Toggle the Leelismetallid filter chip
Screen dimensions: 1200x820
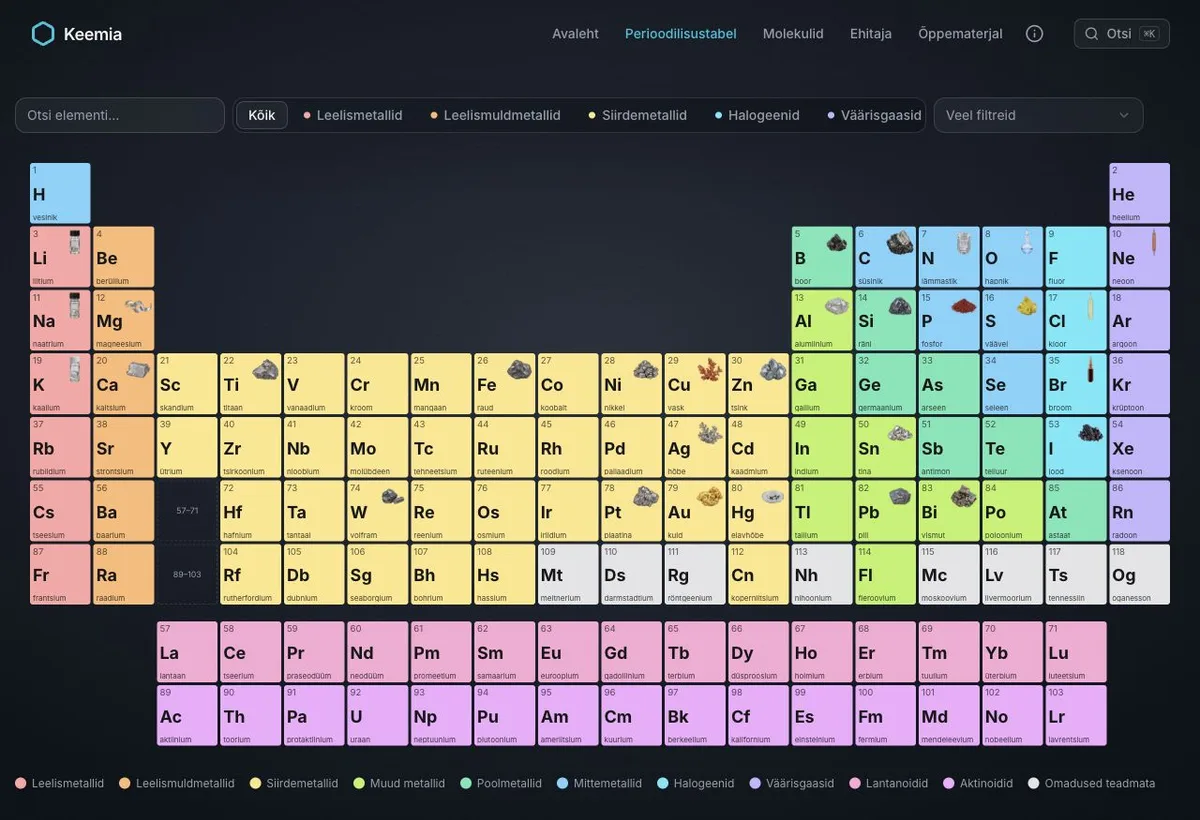click(352, 115)
